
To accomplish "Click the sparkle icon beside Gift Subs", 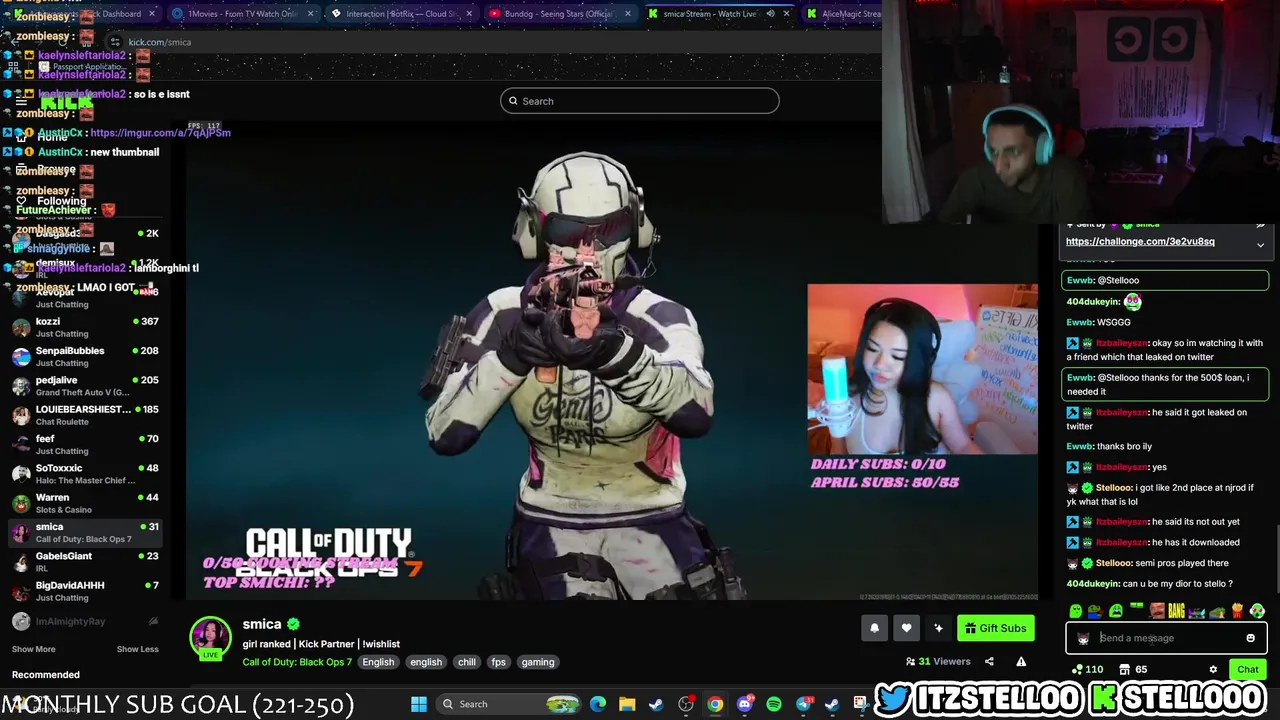I will [x=938, y=628].
